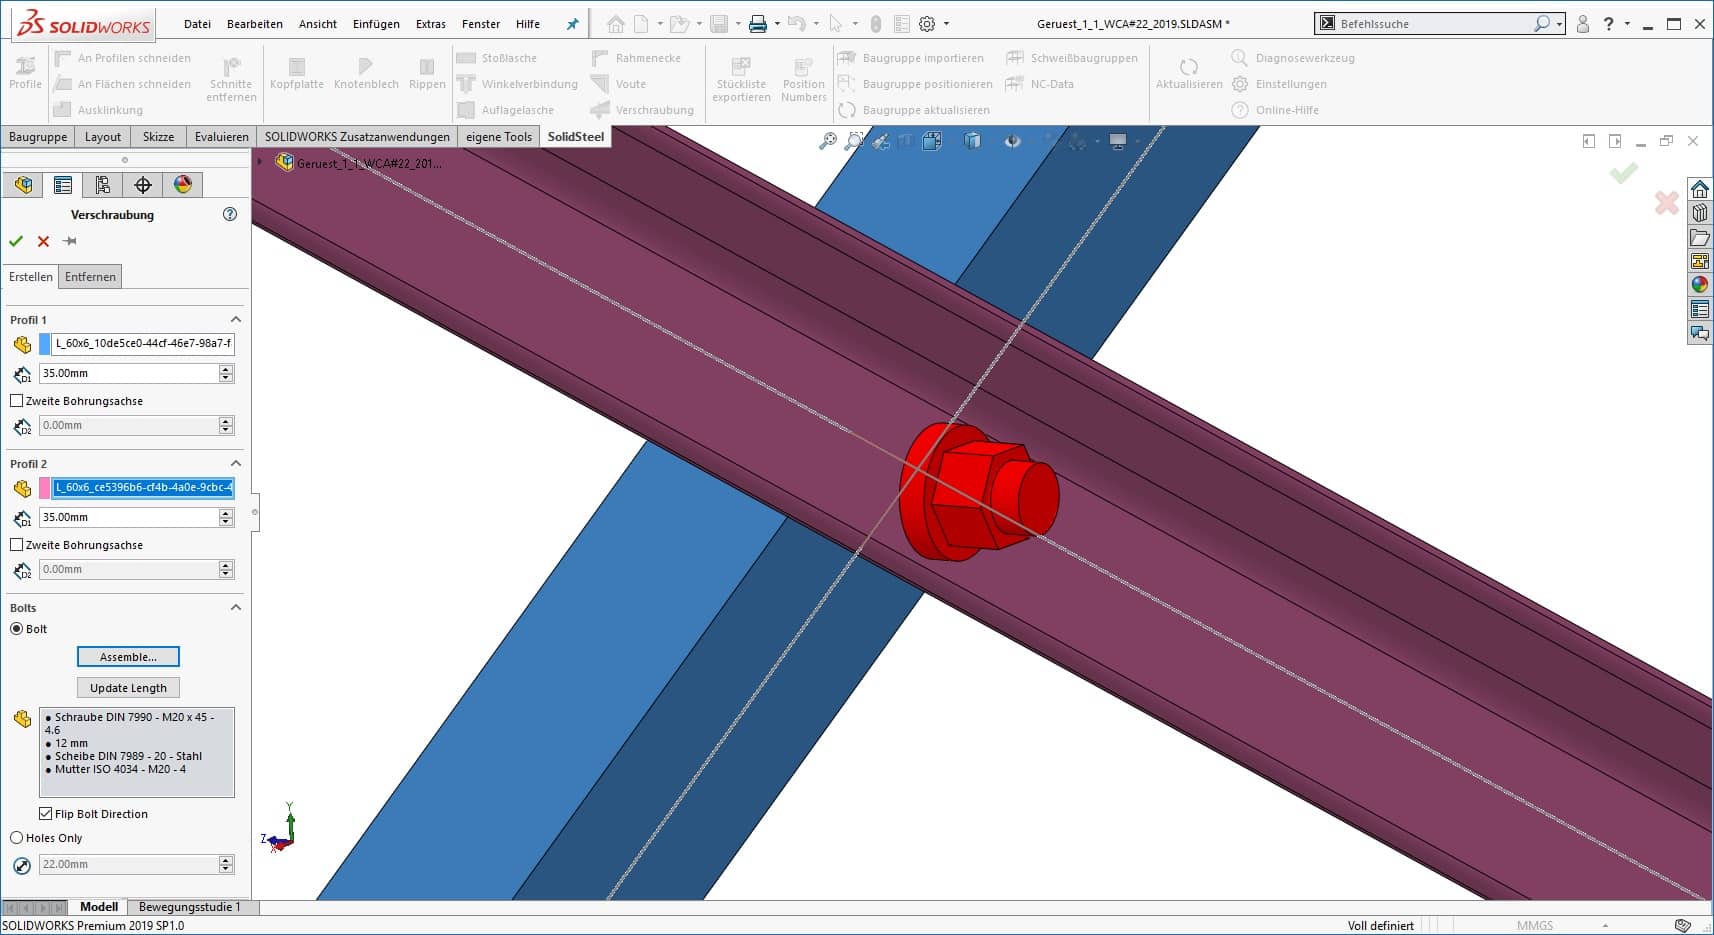This screenshot has height=935, width=1714.
Task: Click the blue Profil 1 color swatch
Action: [44, 344]
